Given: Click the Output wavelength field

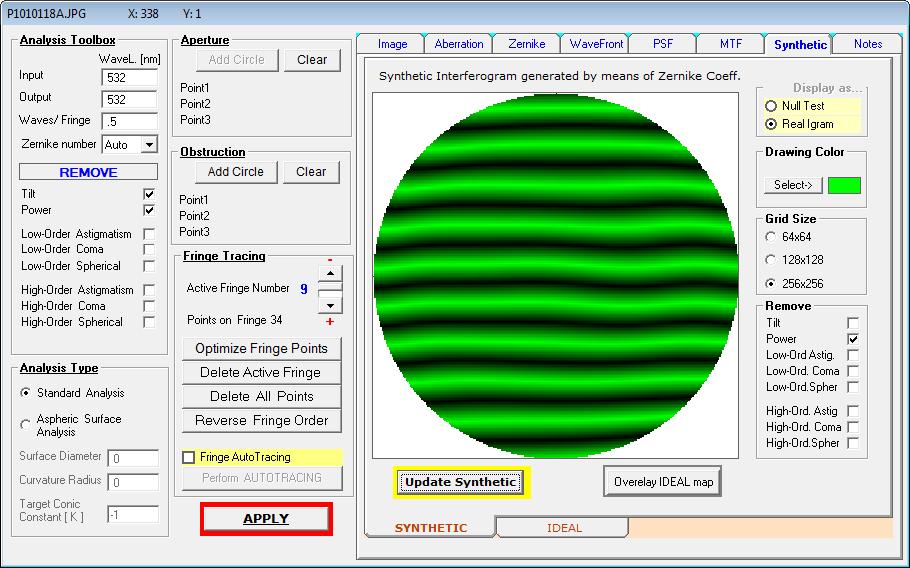Looking at the screenshot, I should 129,99.
